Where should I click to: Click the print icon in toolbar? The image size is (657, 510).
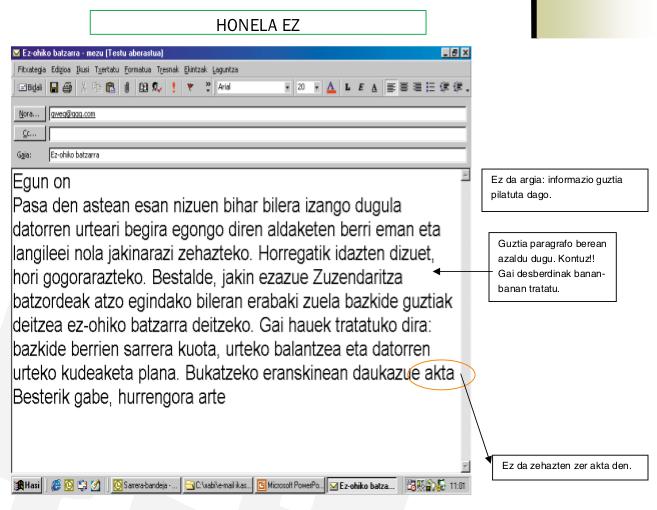[69, 87]
